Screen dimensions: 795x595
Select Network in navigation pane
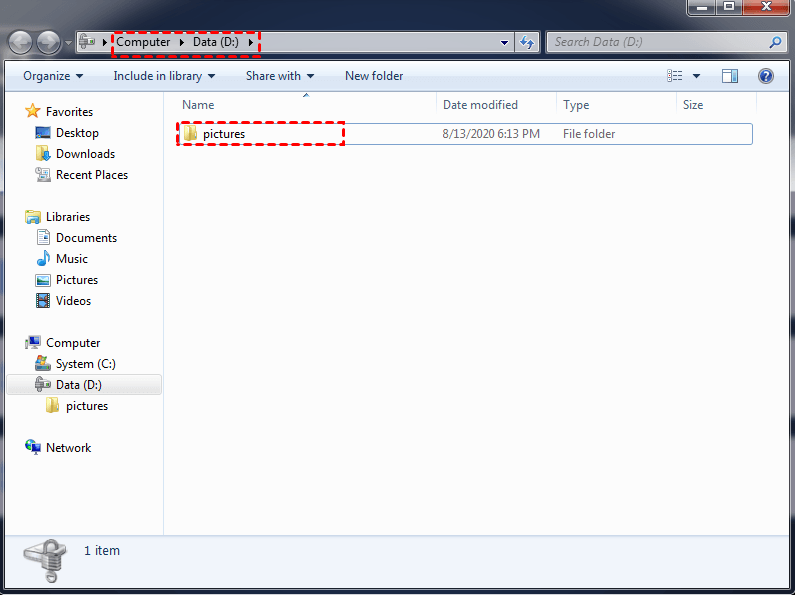tap(68, 448)
